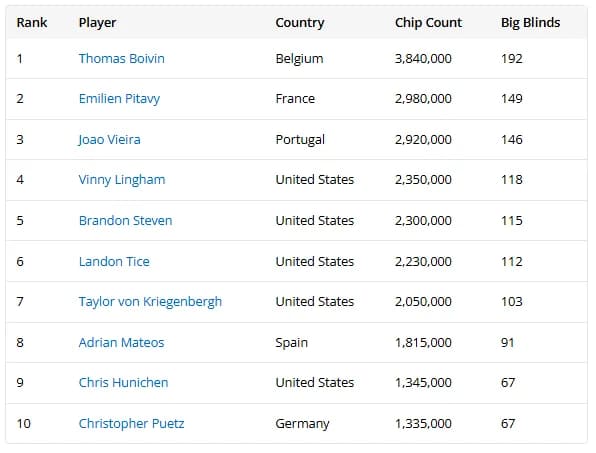Open Thomas Boivin player link
This screenshot has height=453, width=596.
click(x=122, y=59)
